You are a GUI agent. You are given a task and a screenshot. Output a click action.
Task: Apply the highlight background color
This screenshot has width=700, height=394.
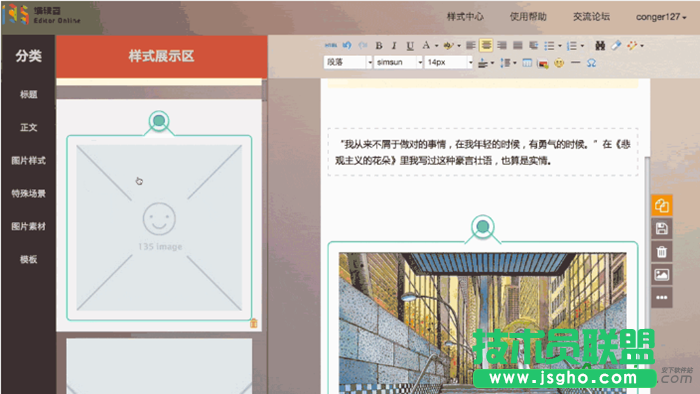click(x=448, y=46)
